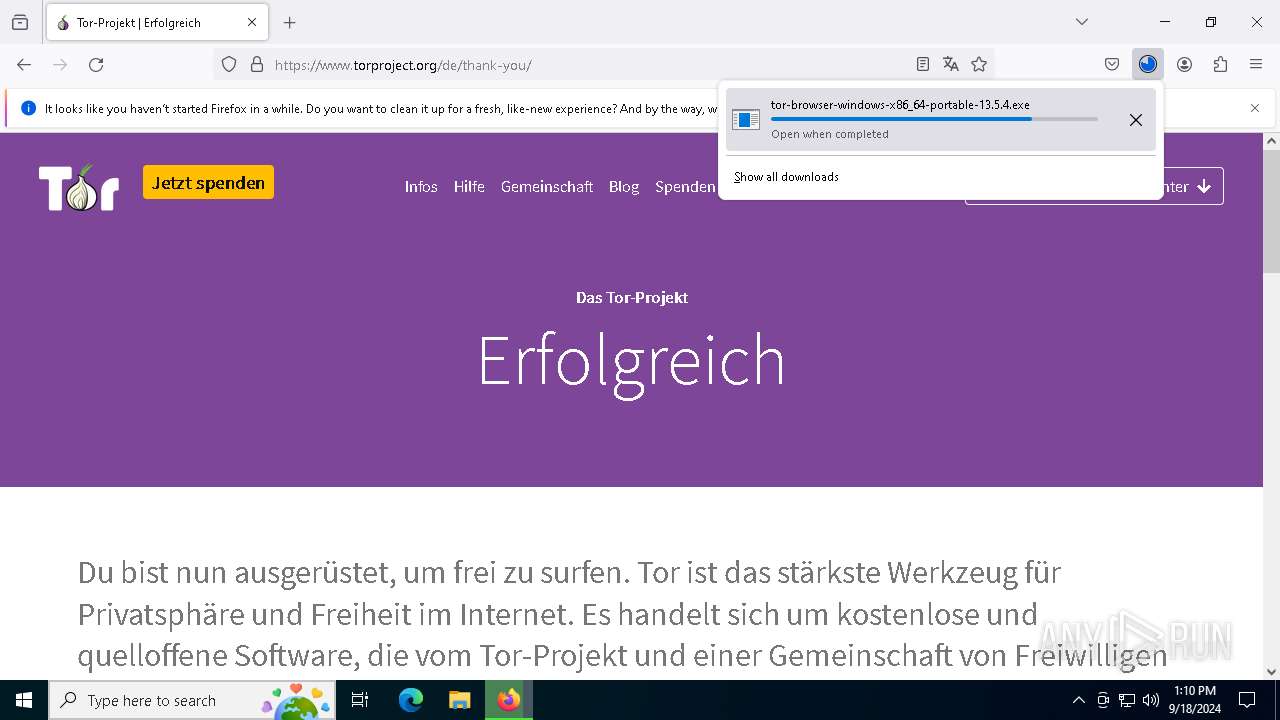Click the Firefox taskbar icon
Viewport: 1280px width, 720px height.
(x=509, y=700)
